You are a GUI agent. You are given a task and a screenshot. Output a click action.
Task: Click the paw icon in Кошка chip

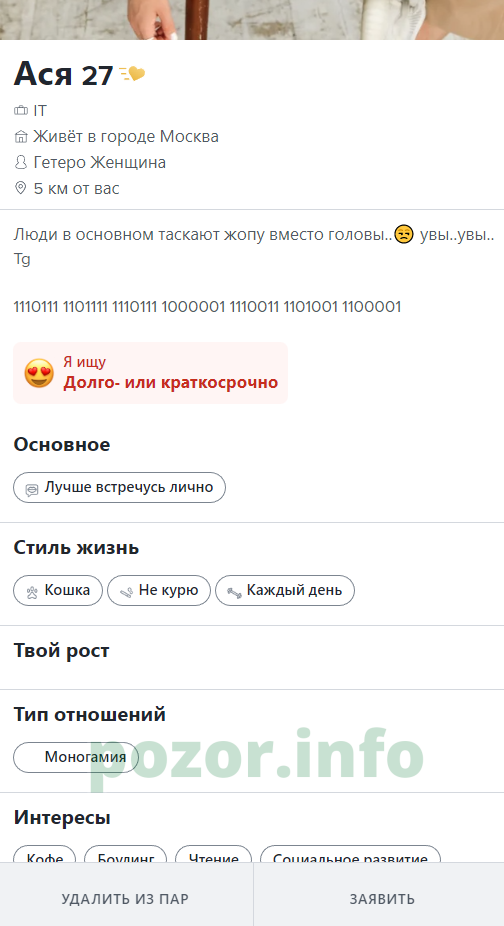pyautogui.click(x=32, y=592)
